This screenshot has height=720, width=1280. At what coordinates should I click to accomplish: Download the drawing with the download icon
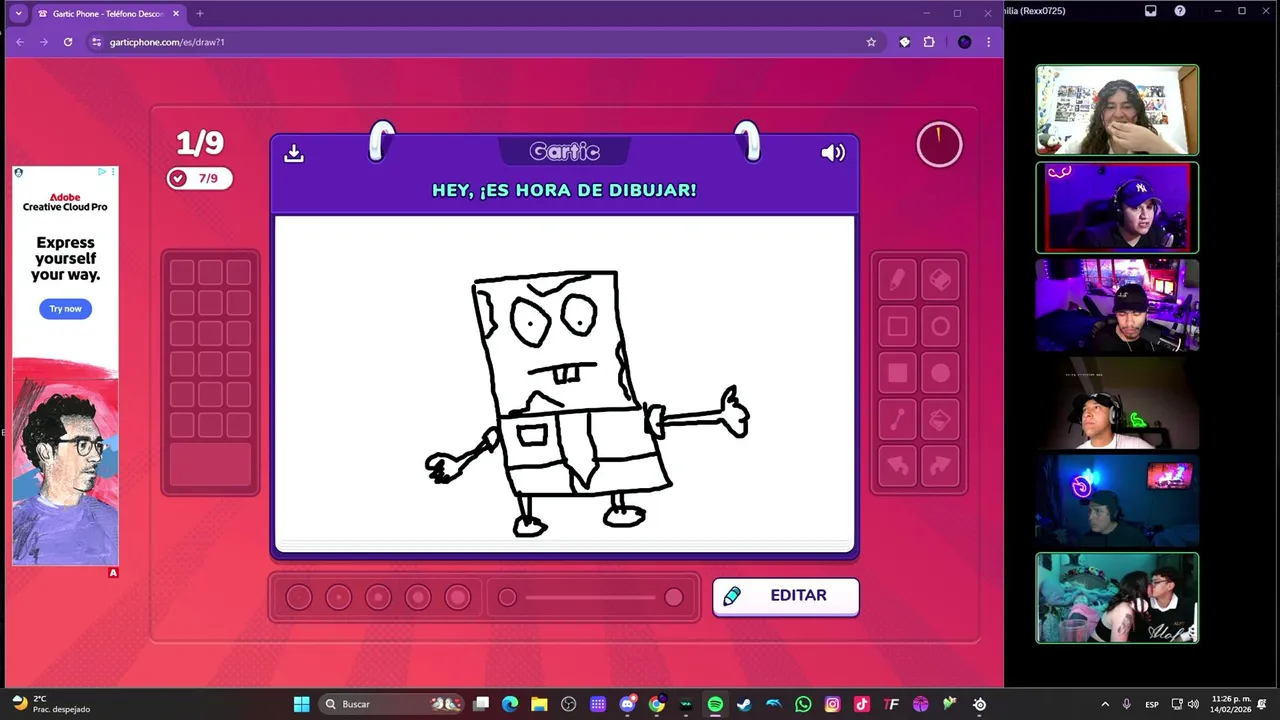294,152
